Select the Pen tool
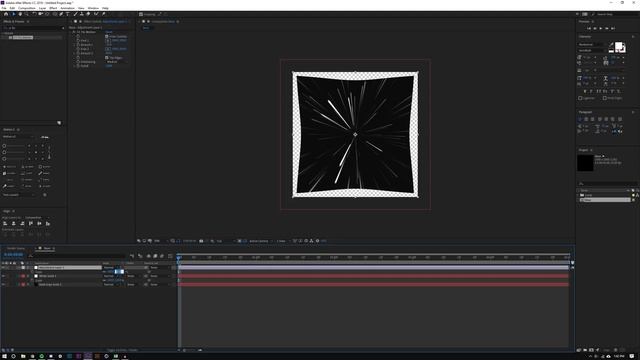640x360 pixels. pos(61,14)
